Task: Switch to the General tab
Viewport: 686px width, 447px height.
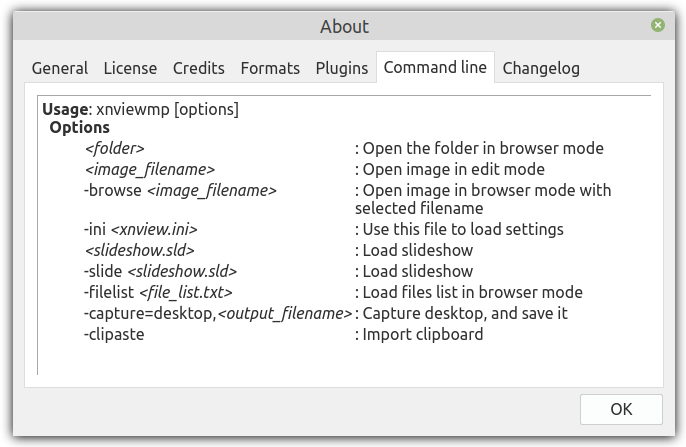Action: [x=60, y=68]
